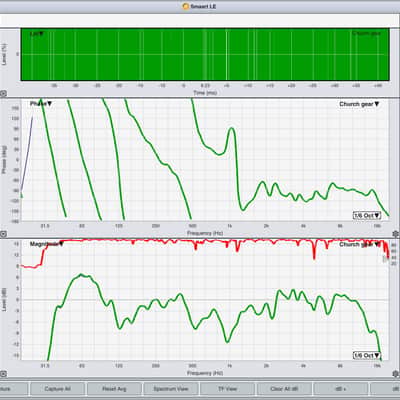Switch to TF View
The width and height of the screenshot is (400, 400).
point(227,389)
